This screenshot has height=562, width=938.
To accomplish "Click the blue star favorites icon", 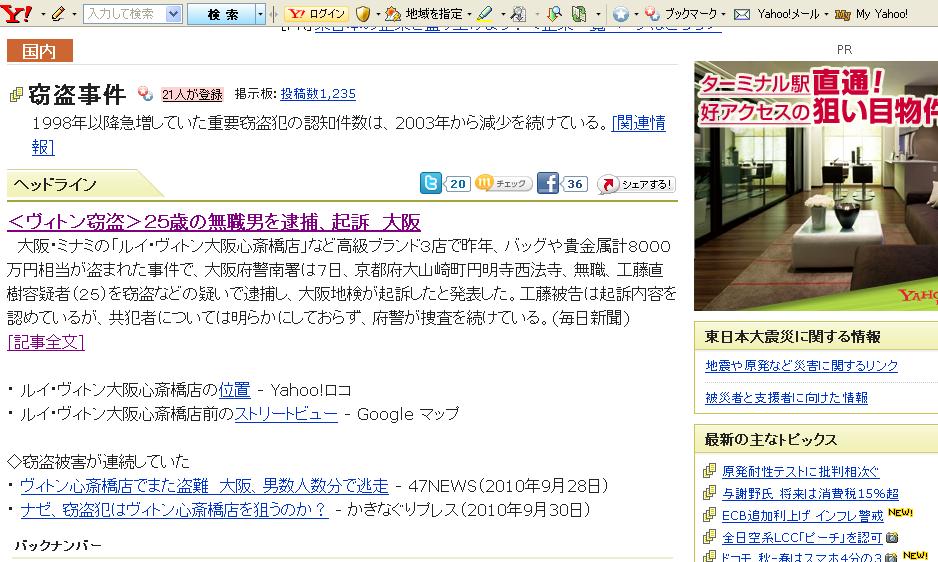I will 621,13.
